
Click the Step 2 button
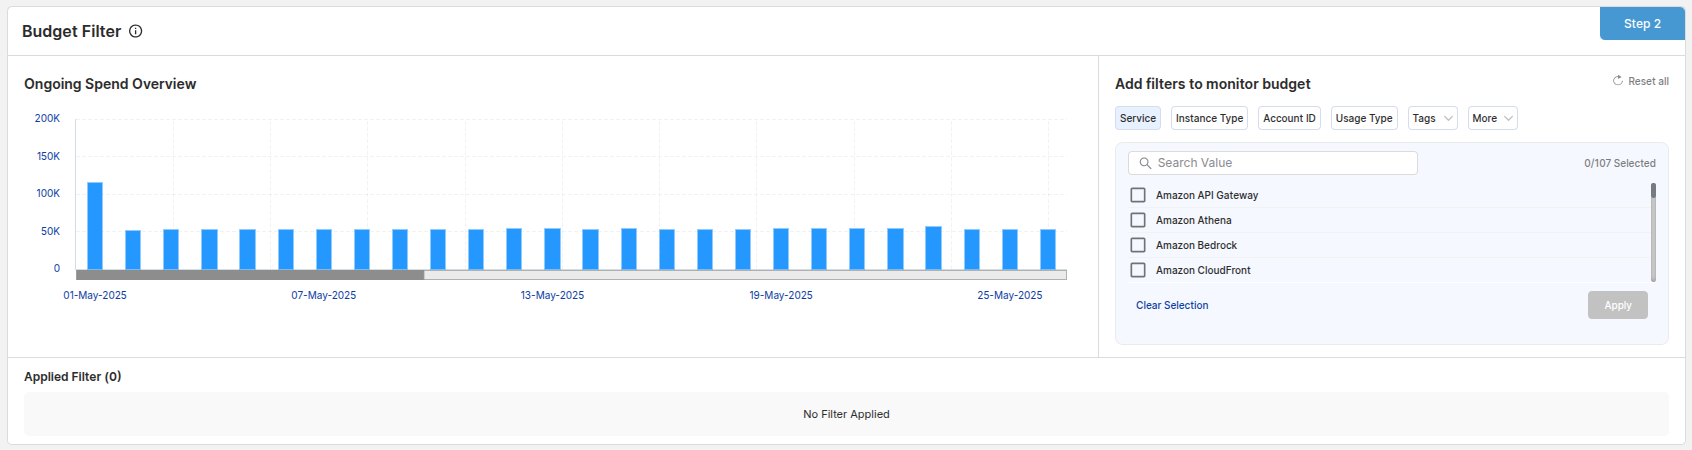[x=1641, y=24]
